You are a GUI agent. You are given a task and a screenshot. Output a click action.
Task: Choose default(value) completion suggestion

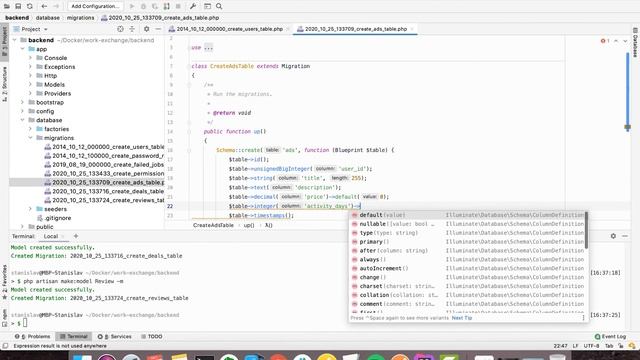[467, 215]
